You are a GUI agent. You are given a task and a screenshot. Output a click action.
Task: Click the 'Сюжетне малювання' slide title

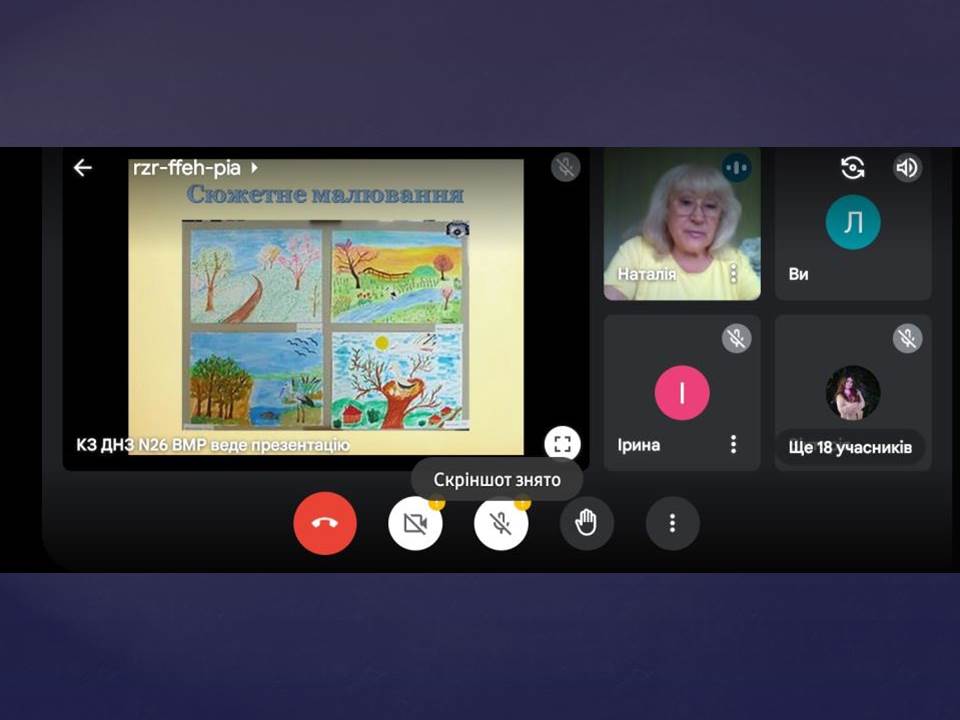(x=325, y=195)
